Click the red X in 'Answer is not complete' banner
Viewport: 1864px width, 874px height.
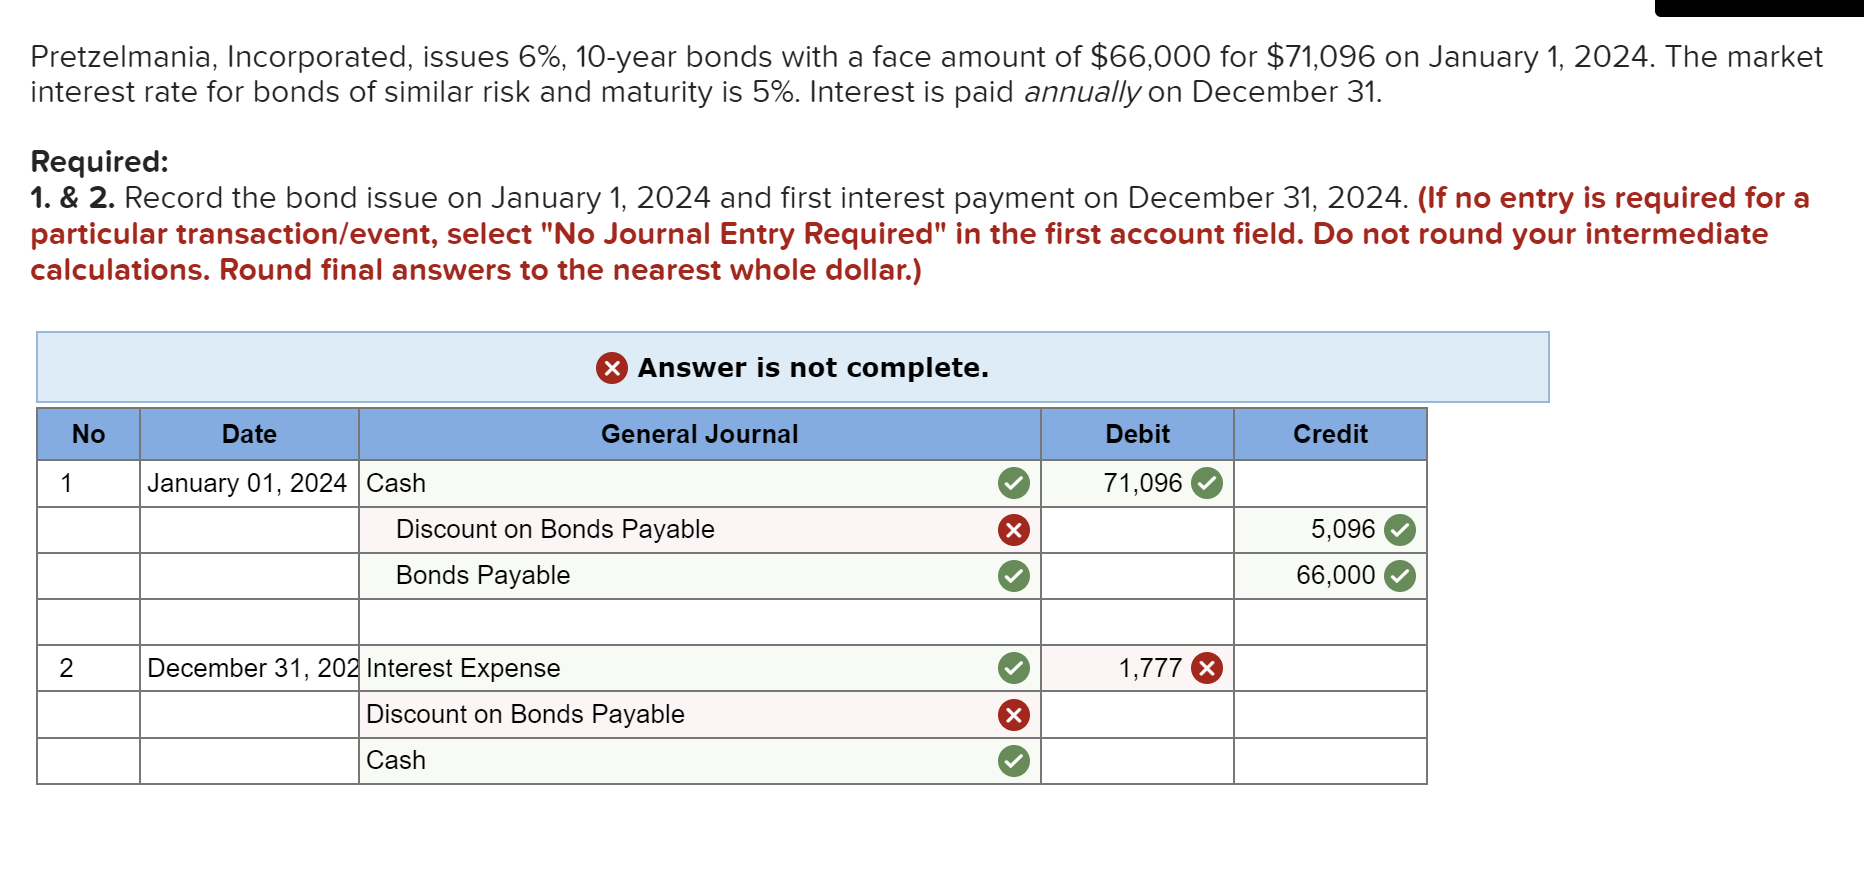[611, 369]
